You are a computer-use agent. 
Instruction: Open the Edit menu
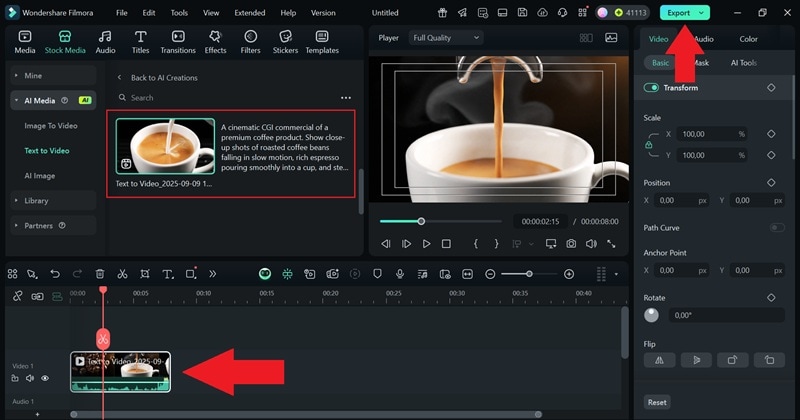click(149, 13)
